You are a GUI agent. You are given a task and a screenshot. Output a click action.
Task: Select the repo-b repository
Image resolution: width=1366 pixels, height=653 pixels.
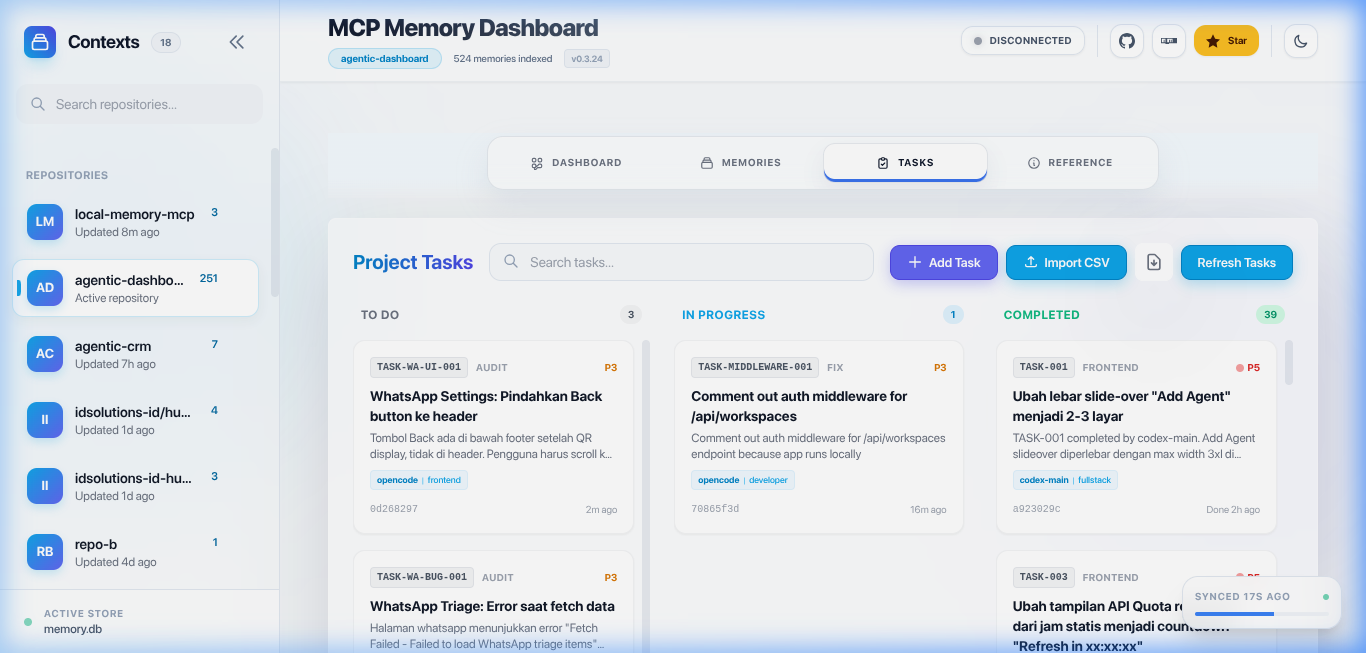click(137, 552)
